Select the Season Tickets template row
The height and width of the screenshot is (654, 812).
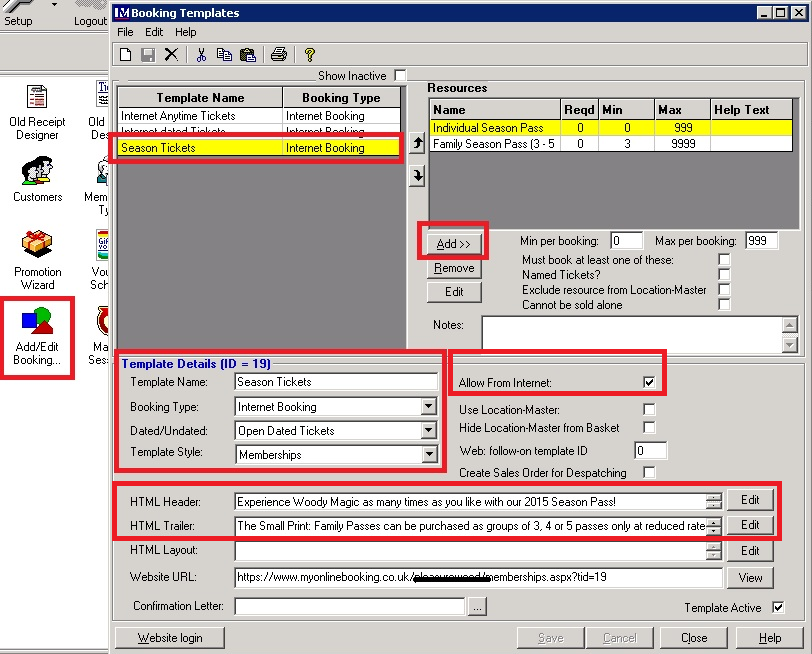[x=259, y=148]
